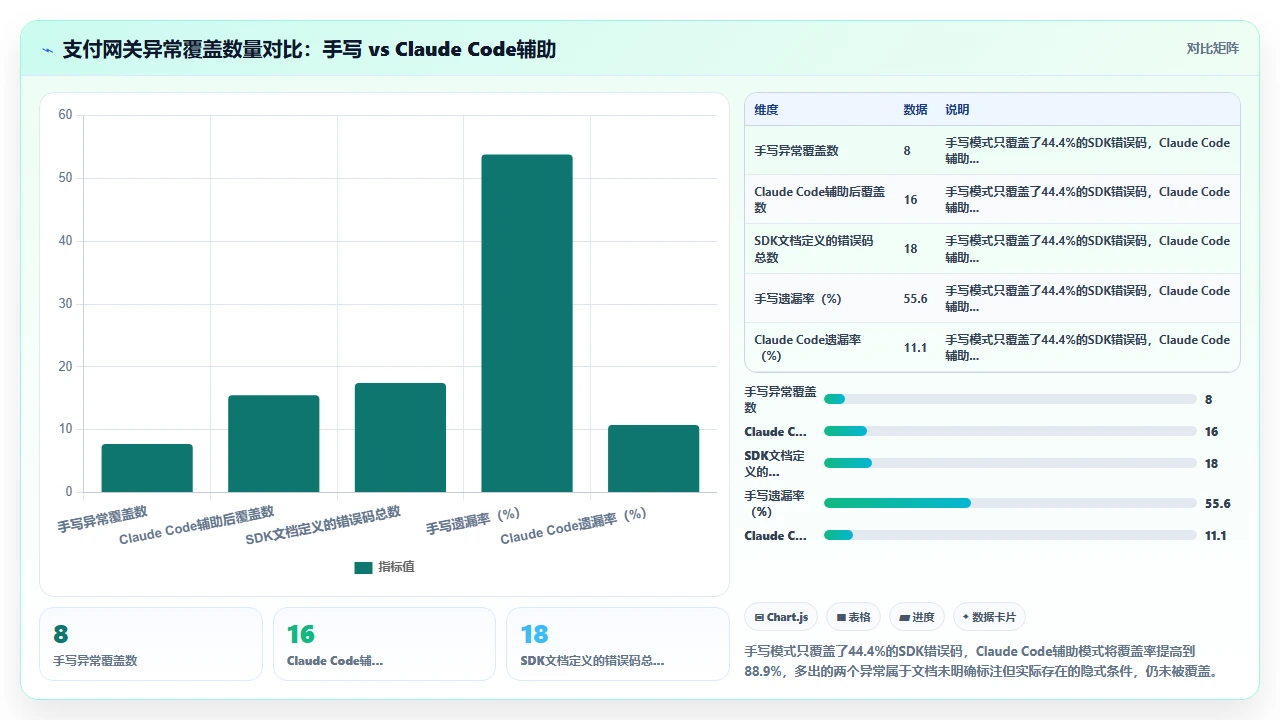Click the 维度 column header
1280x720 pixels.
(x=767, y=109)
